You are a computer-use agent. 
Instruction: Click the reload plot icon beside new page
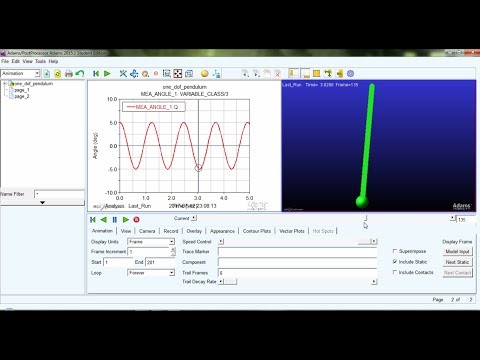58,74
